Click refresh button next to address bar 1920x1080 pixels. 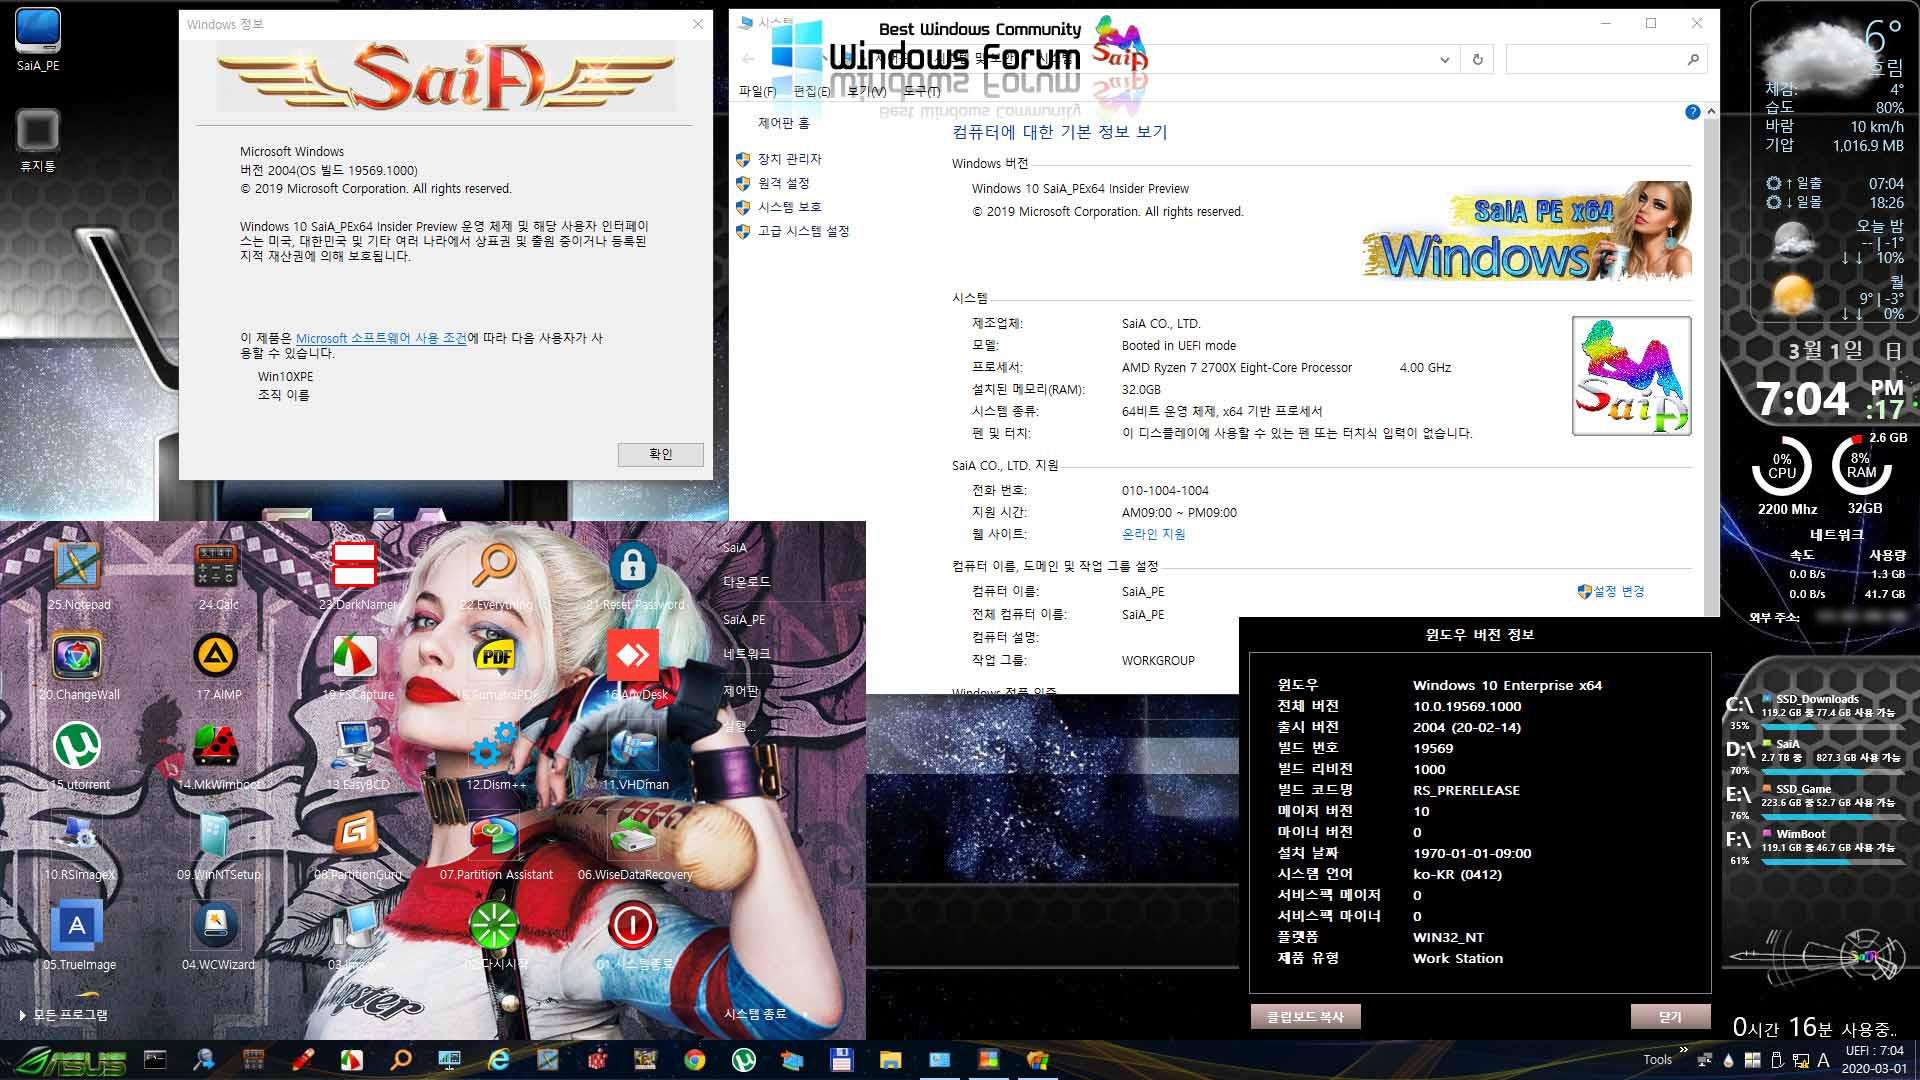(1477, 60)
